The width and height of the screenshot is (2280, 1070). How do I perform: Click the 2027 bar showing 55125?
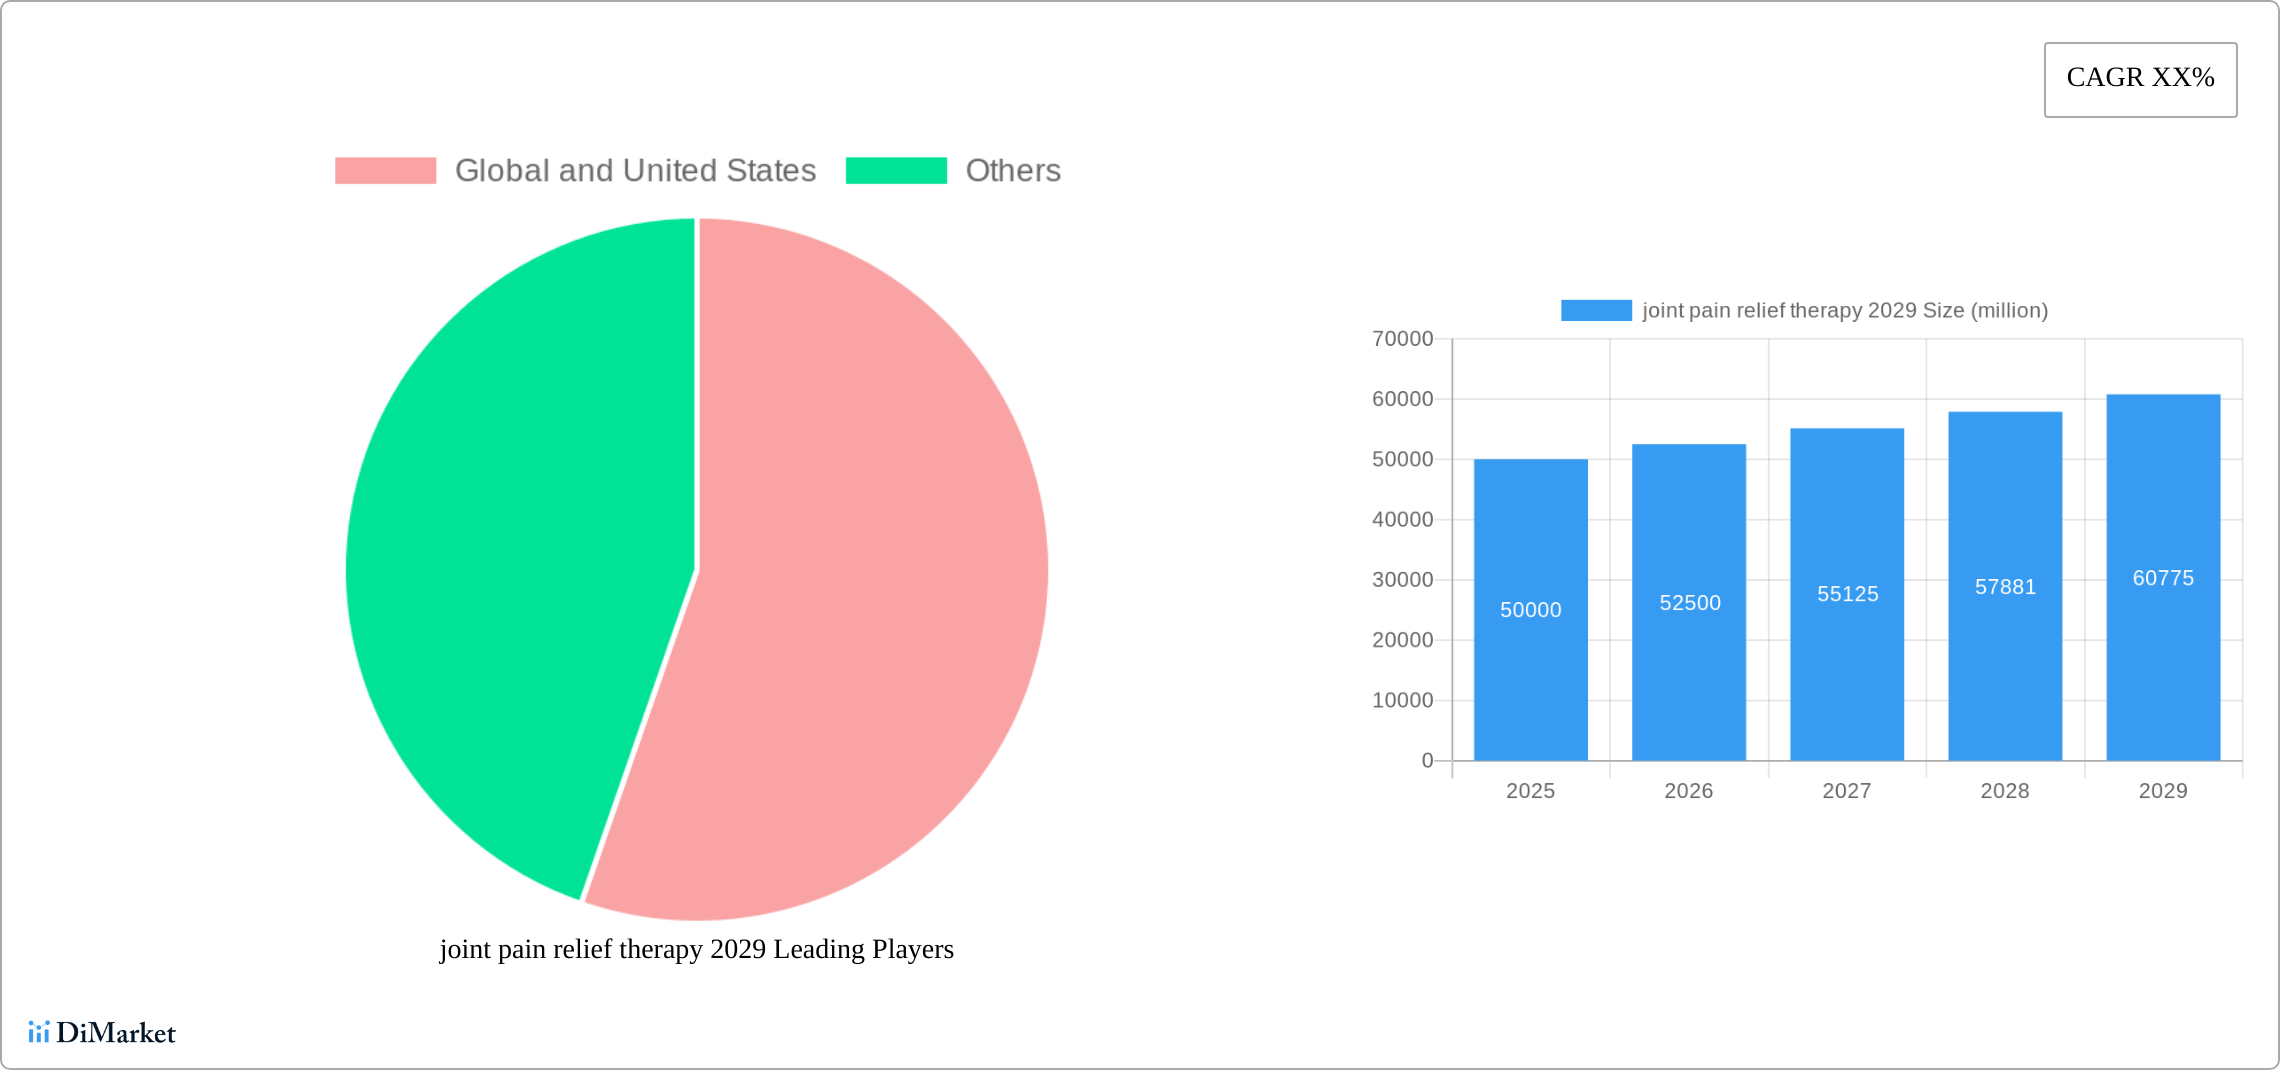[1847, 594]
